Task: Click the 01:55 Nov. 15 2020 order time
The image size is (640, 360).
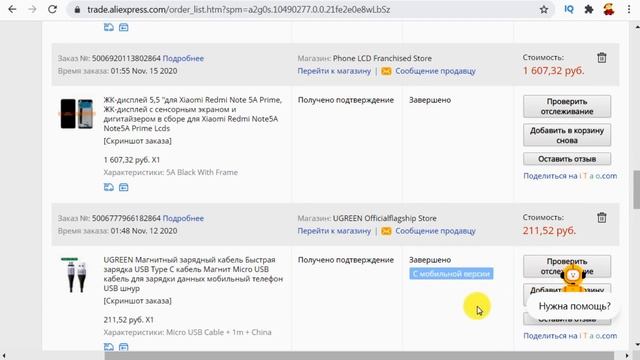Action: tap(144, 71)
